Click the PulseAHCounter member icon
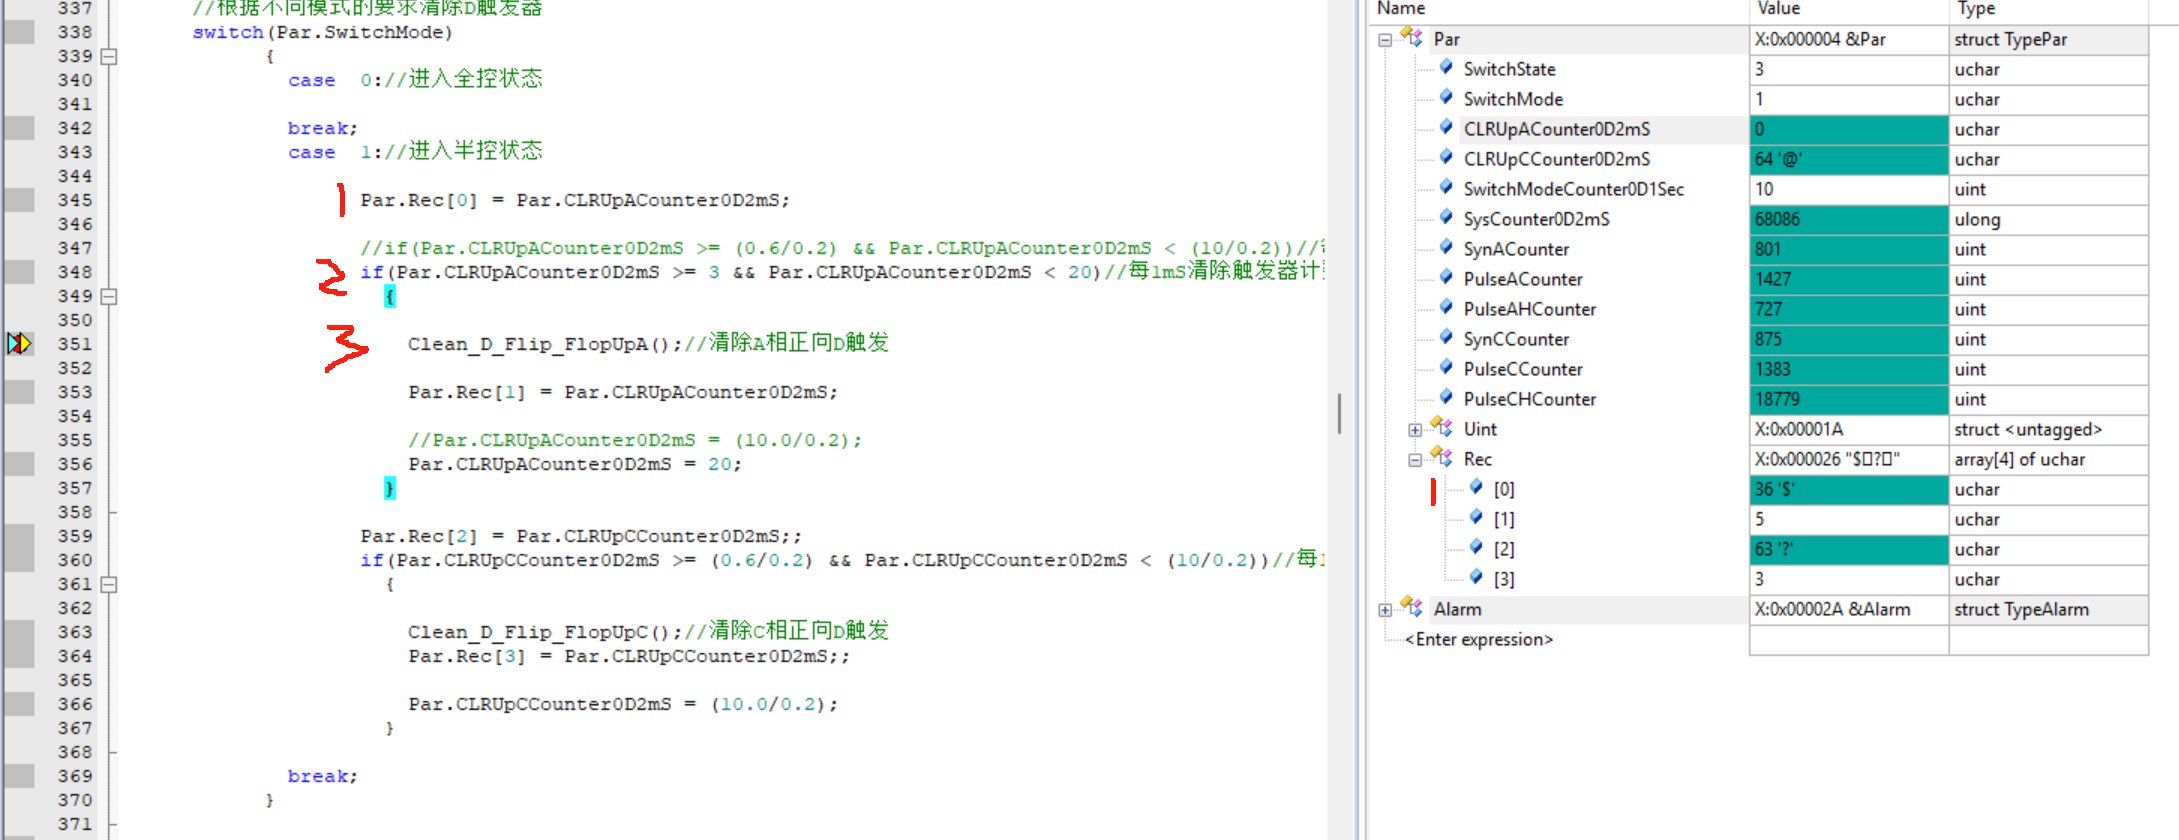This screenshot has width=2179, height=840. click(x=1446, y=307)
